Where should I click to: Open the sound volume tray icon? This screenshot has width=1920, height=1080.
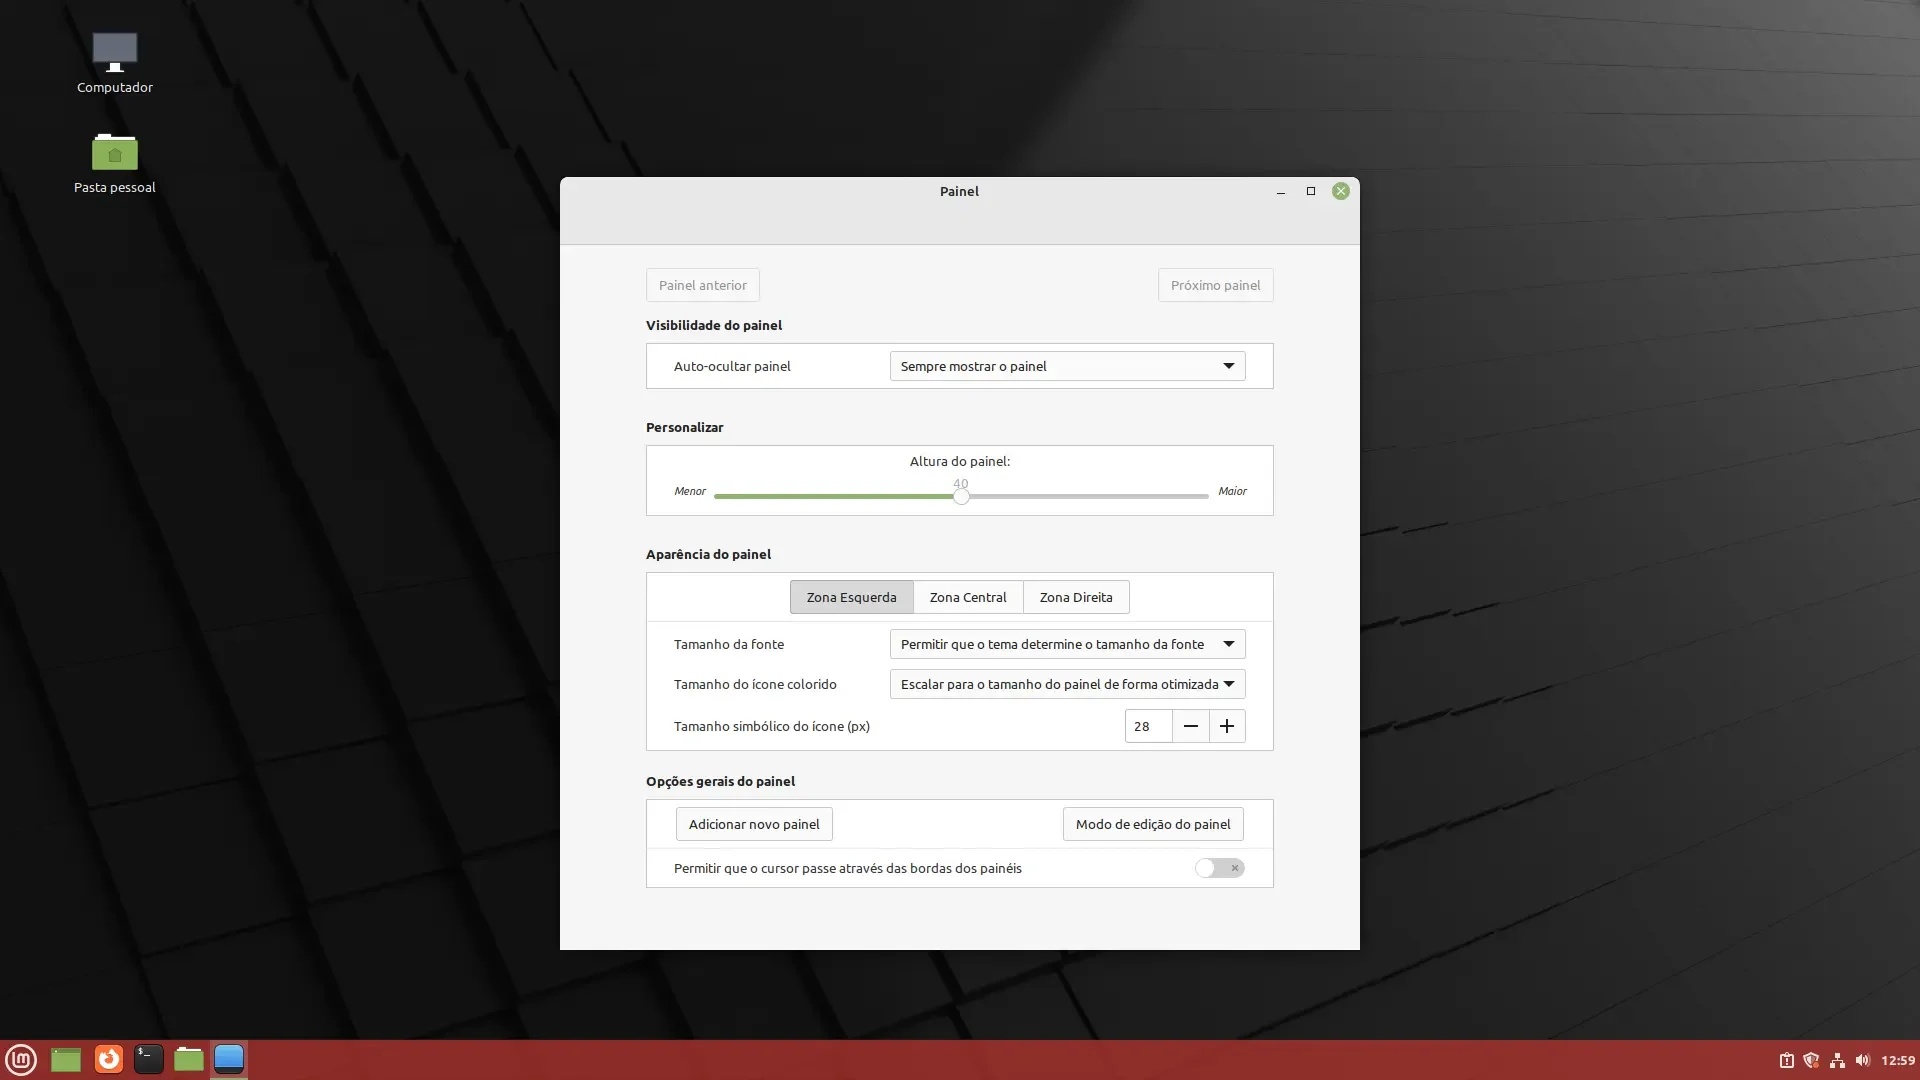[1862, 1060]
